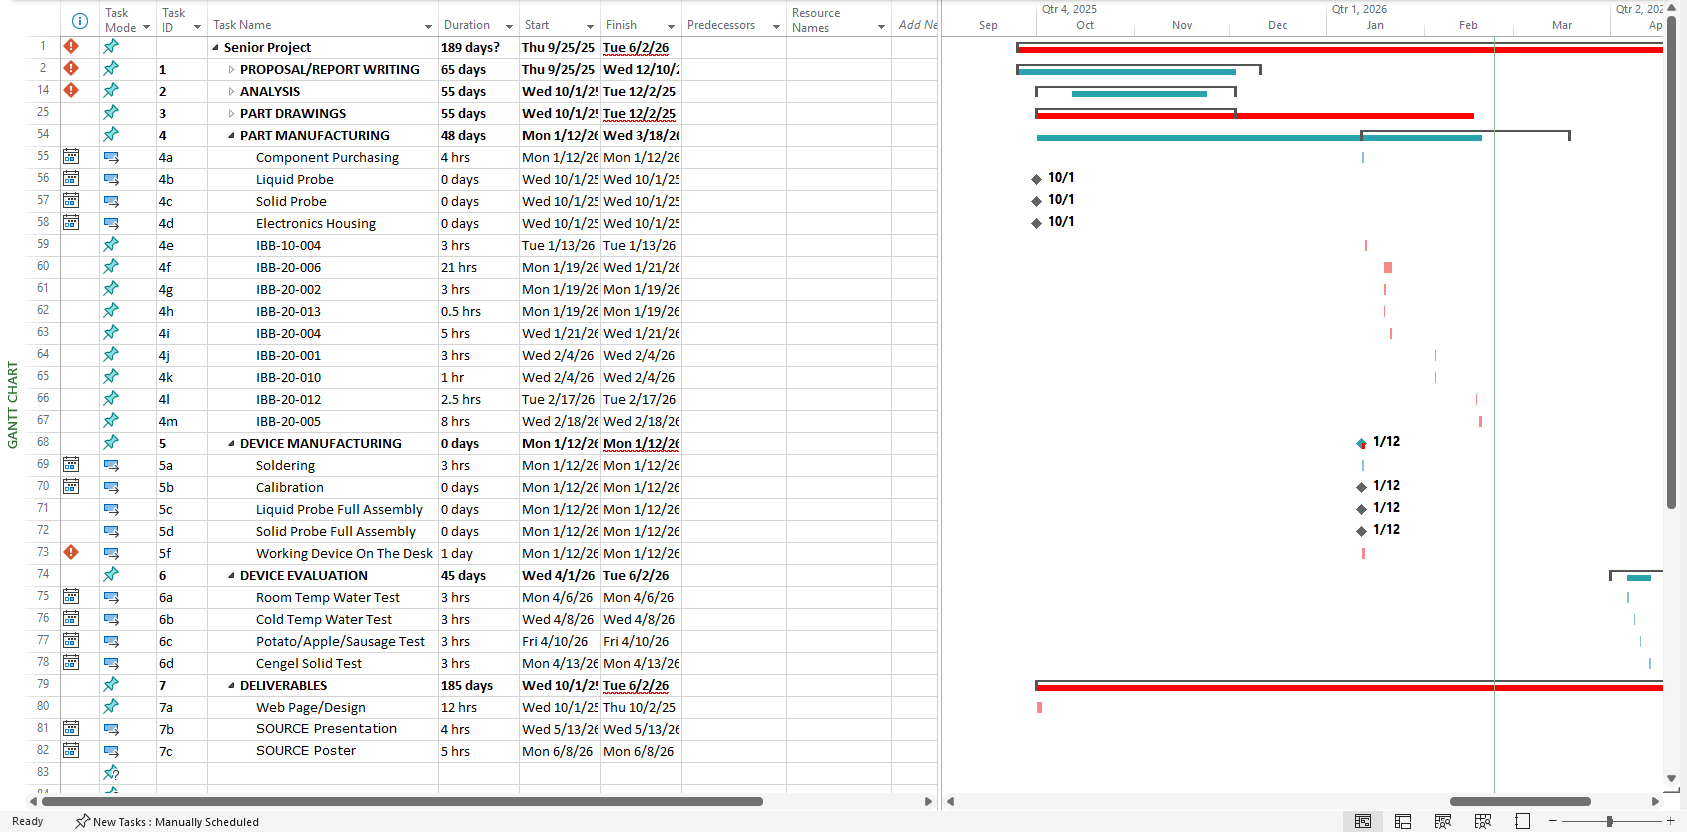This screenshot has width=1687, height=832.
Task: Click the zoom slider handle
Action: click(x=1609, y=821)
